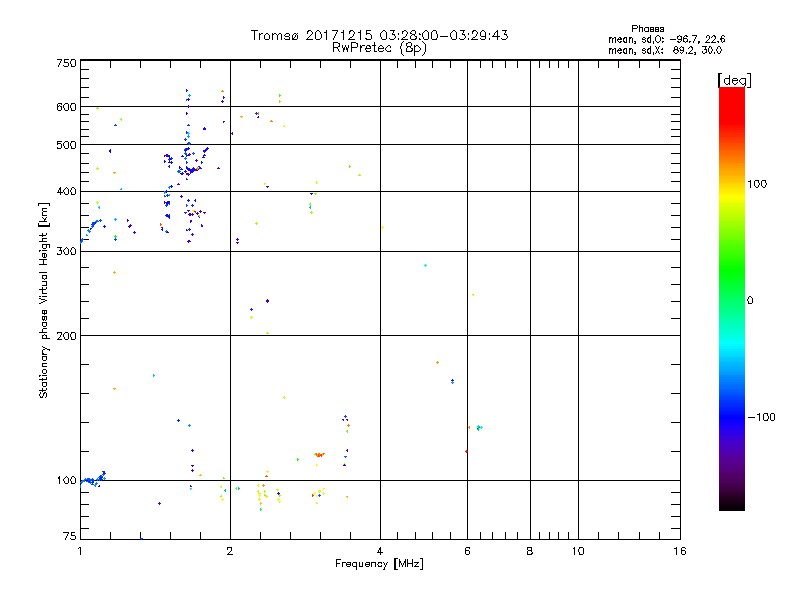
Task: Click the plot title 'Tromsø 20171215 03:28:00-03:29:43'
Action: click(x=379, y=35)
